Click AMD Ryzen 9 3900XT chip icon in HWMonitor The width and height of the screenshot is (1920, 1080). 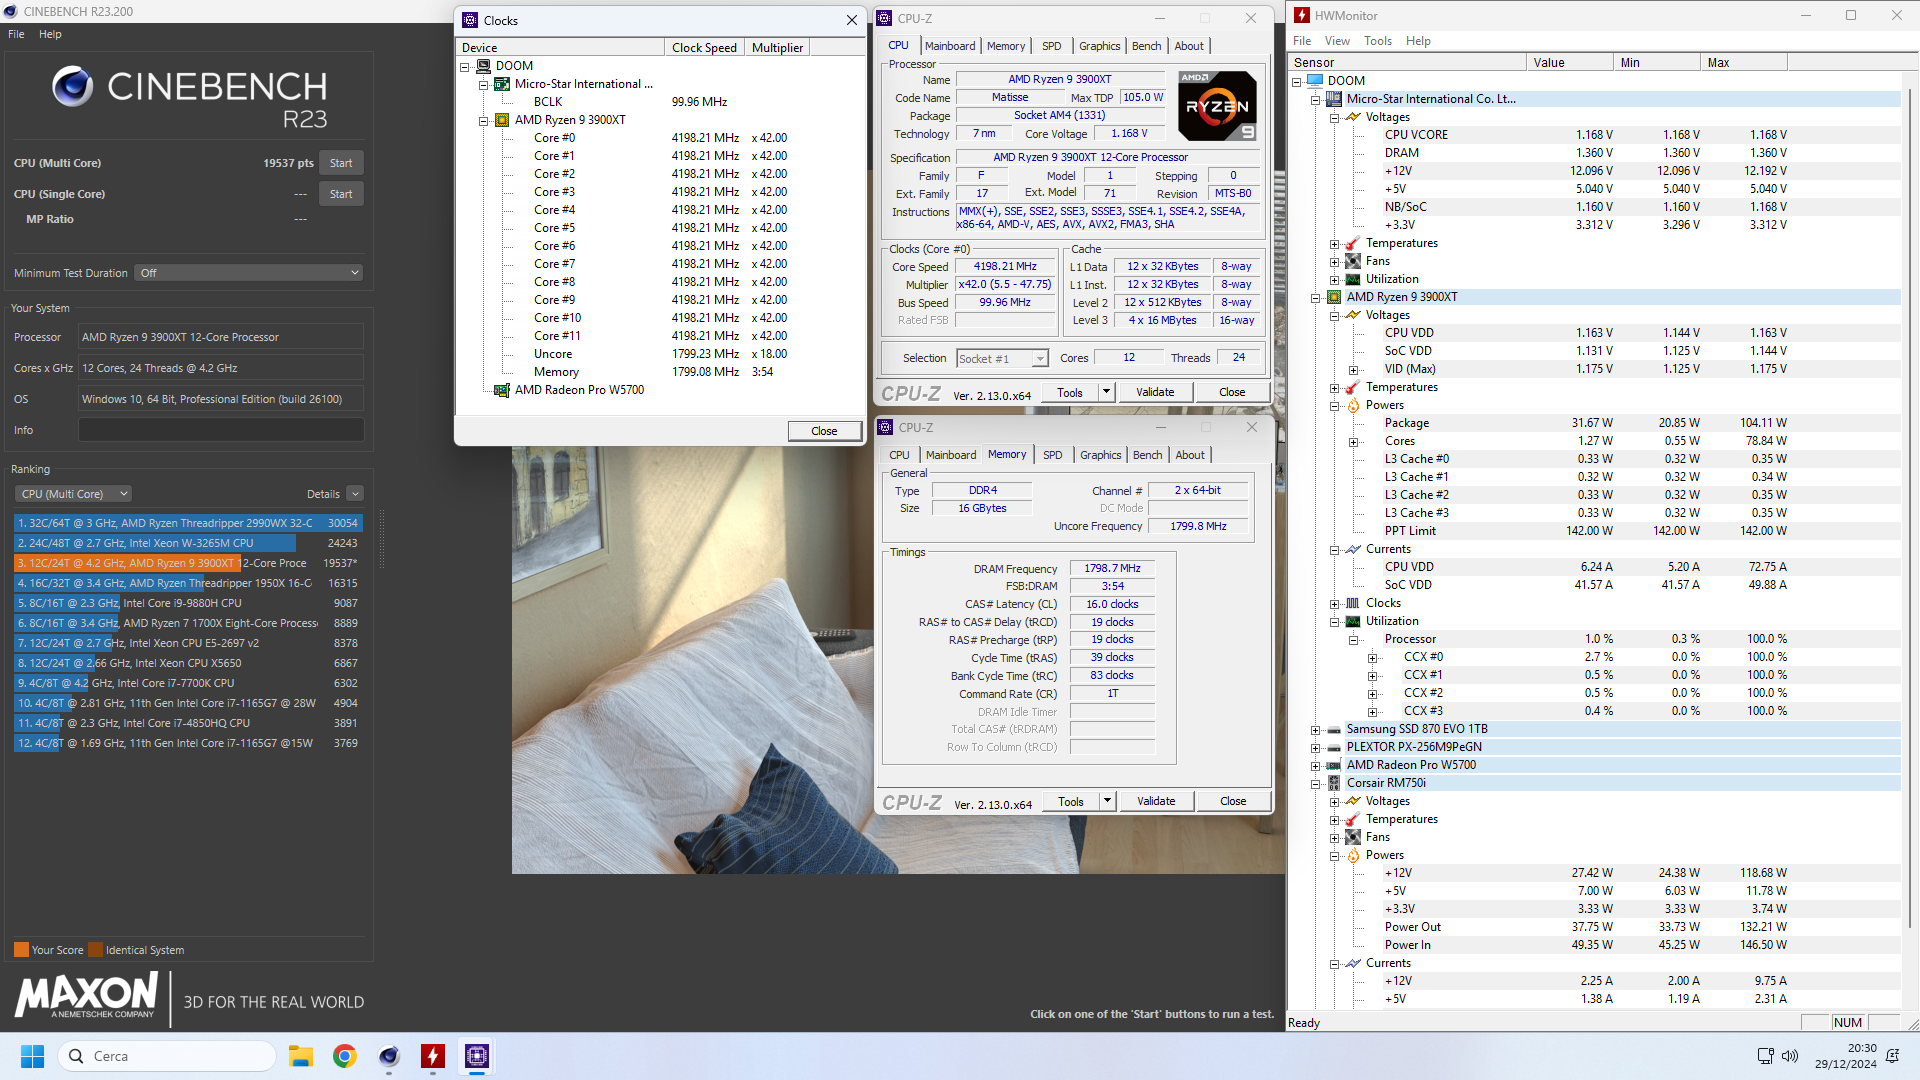point(1334,297)
